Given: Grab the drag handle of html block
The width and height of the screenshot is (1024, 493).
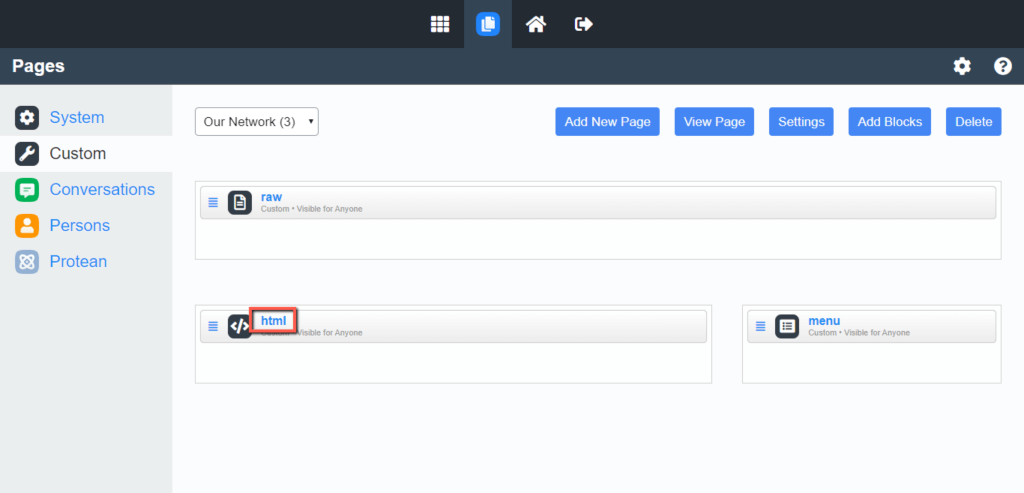Looking at the screenshot, I should click(x=213, y=326).
